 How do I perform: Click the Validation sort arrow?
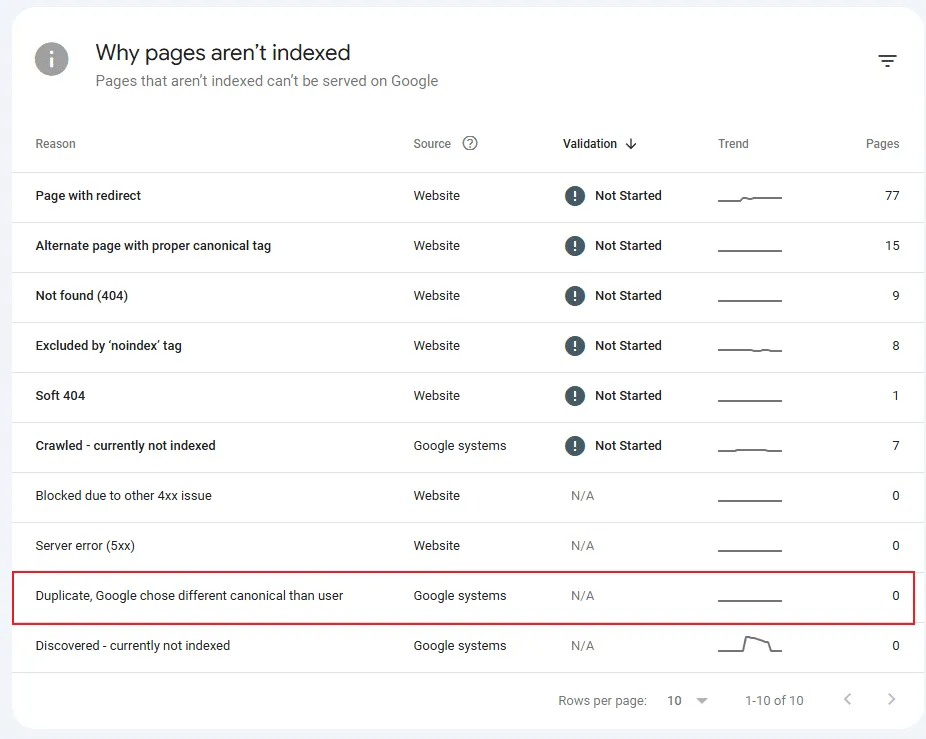click(x=631, y=144)
